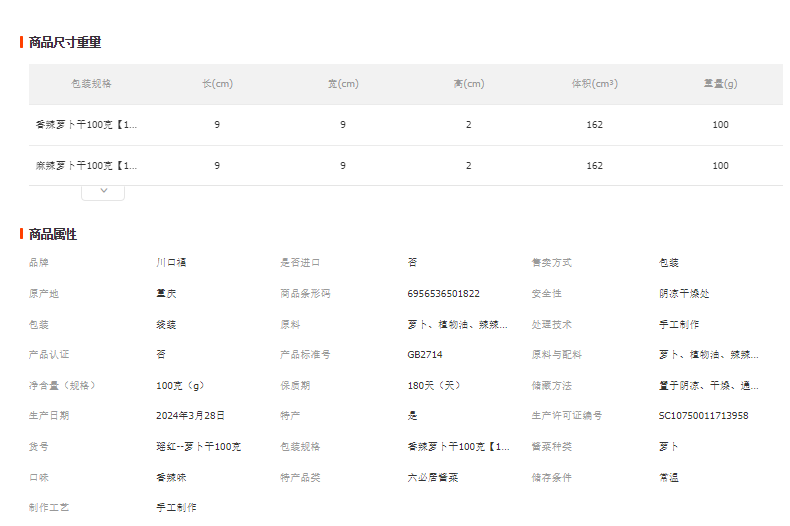790x526 pixels.
Task: Click the brand value 川口福
Action: 171,263
